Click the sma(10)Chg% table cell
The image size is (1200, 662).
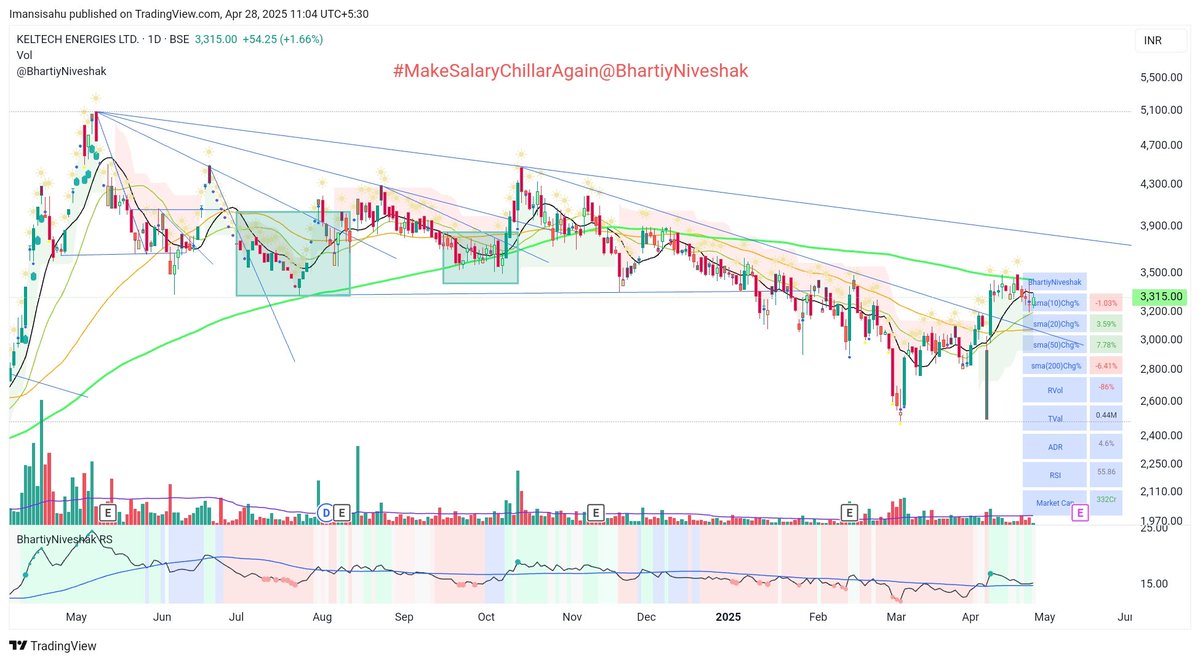pos(1054,302)
